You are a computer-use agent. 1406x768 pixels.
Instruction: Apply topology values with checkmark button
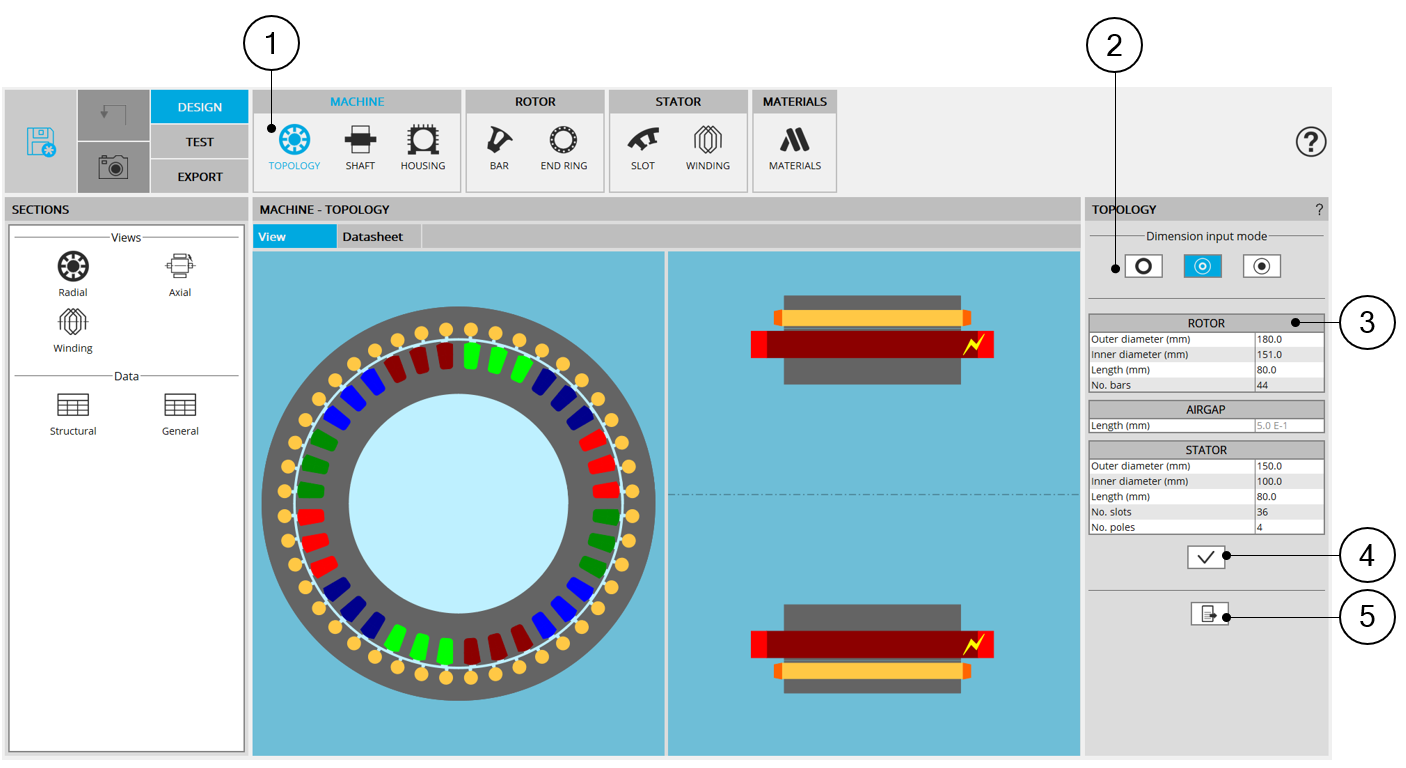tap(1206, 558)
